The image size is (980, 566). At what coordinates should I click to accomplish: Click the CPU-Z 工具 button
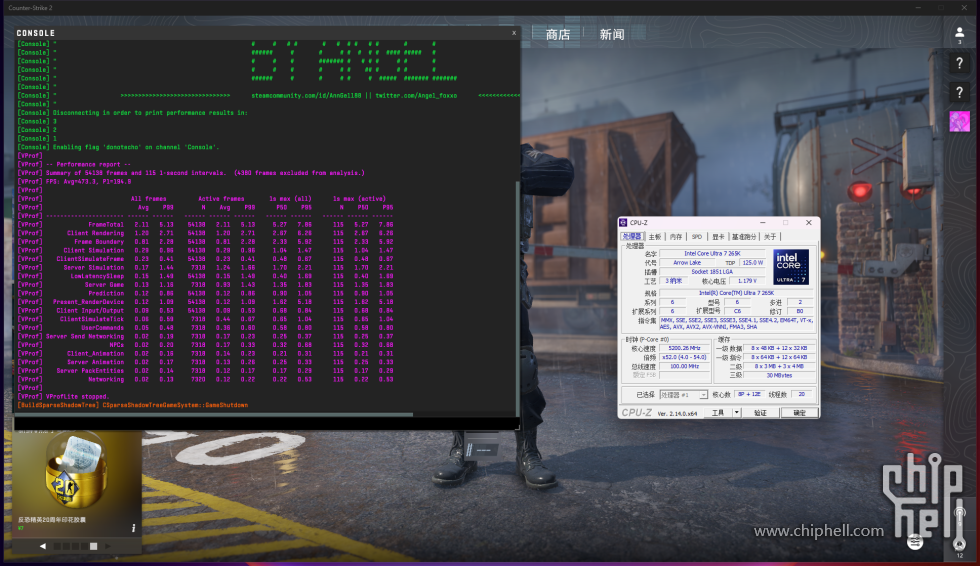coord(718,413)
